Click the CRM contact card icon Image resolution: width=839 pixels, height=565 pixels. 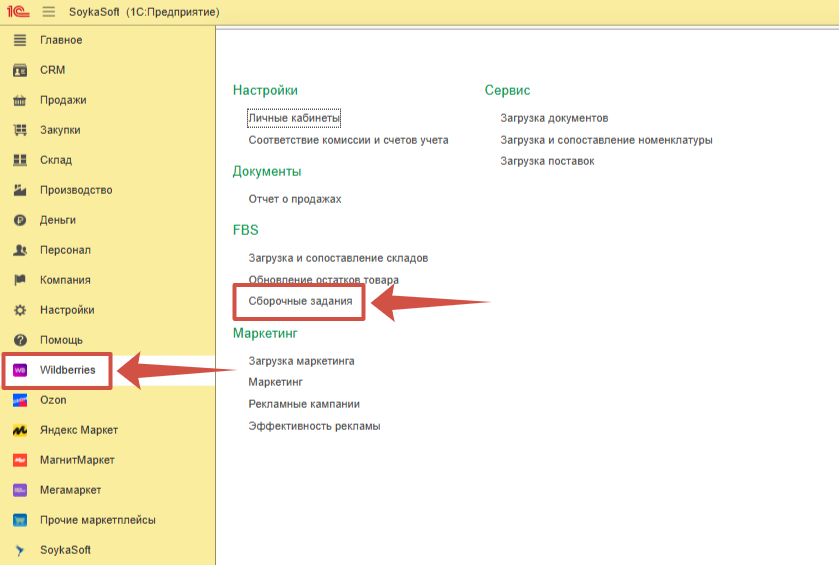pos(20,70)
